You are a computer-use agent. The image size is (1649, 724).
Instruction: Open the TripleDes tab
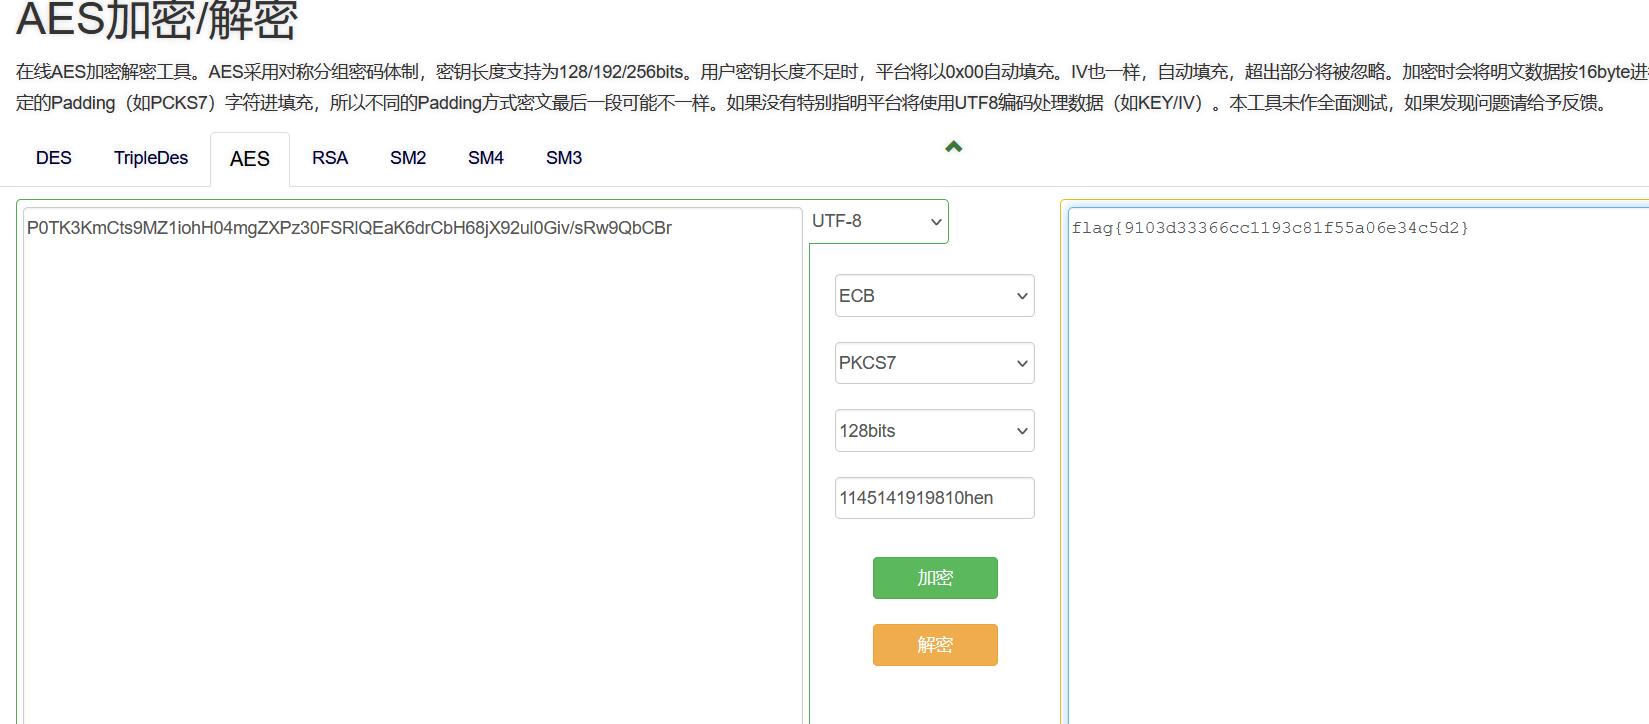pos(151,158)
